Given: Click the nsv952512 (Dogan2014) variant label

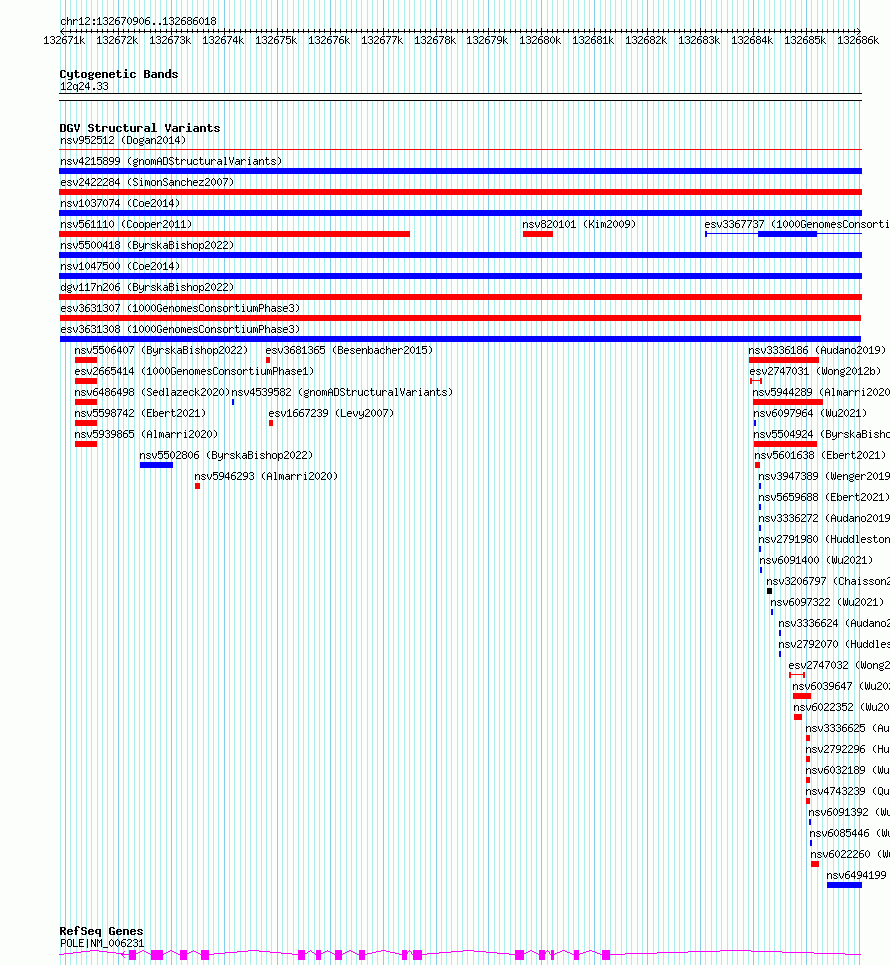Looking at the screenshot, I should pyautogui.click(x=122, y=140).
